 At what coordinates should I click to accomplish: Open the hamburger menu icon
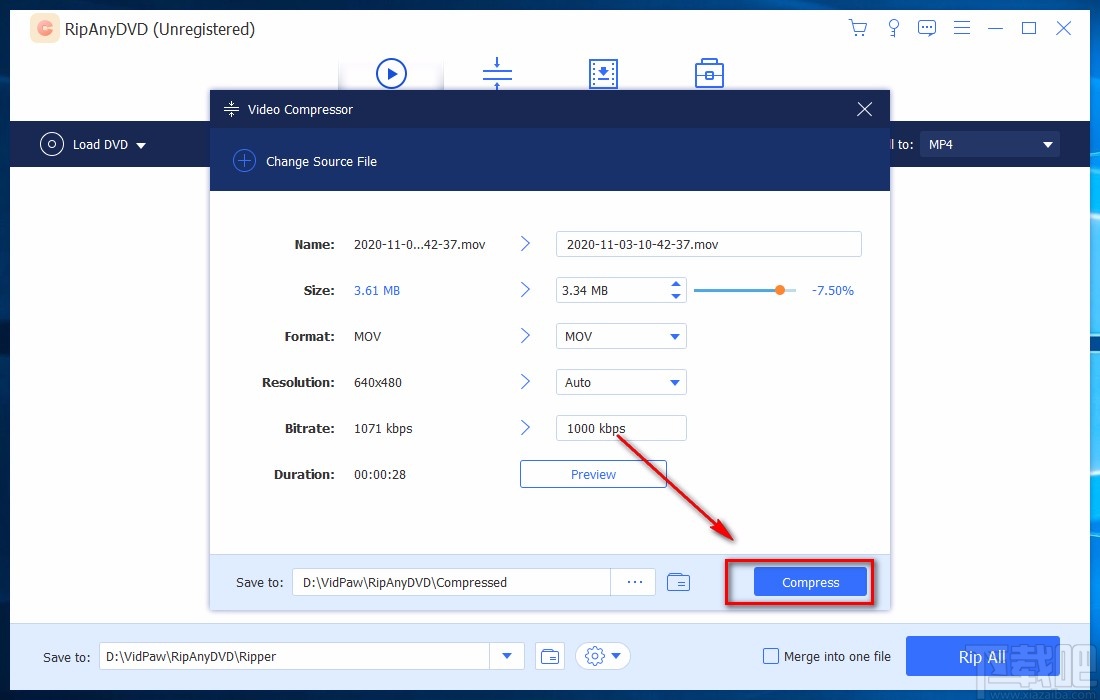[x=962, y=28]
